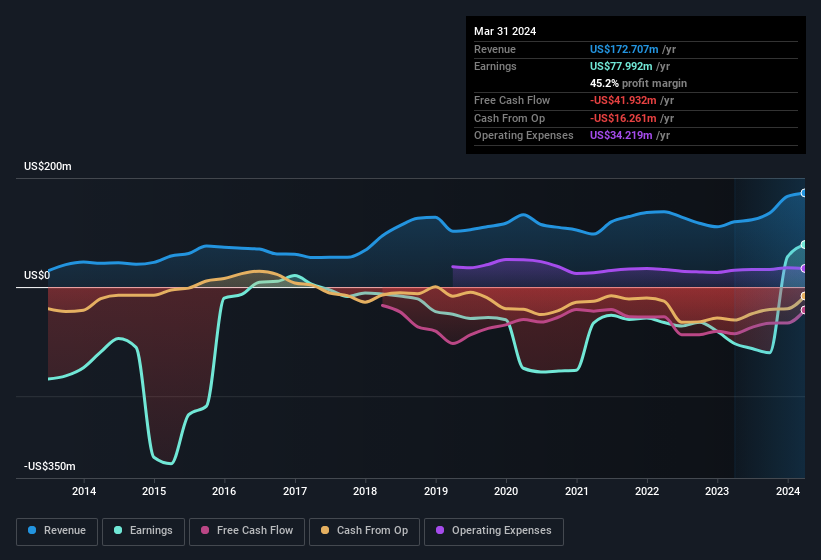Click the US$34.219m operating expenses value
The image size is (821, 560).
point(621,136)
